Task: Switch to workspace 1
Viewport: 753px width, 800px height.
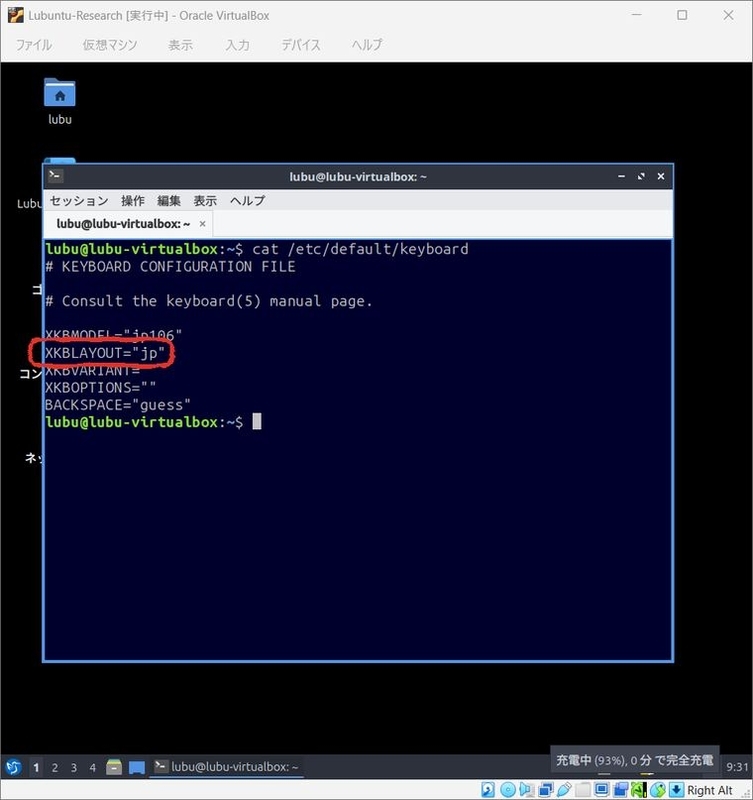Action: (x=36, y=767)
